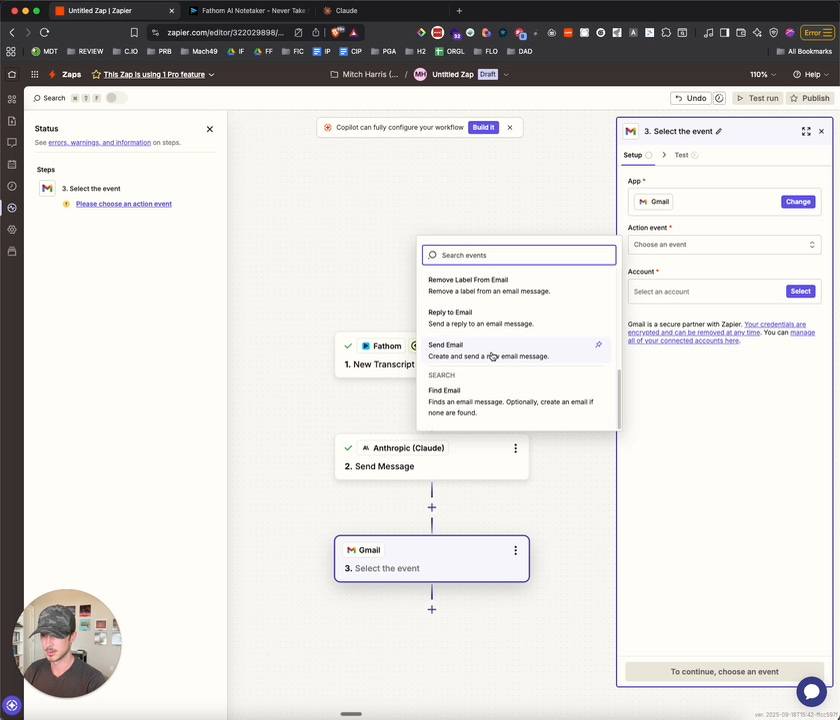Viewport: 840px width, 720px height.
Task: Open the All Bookmarks folder
Action: [x=804, y=51]
